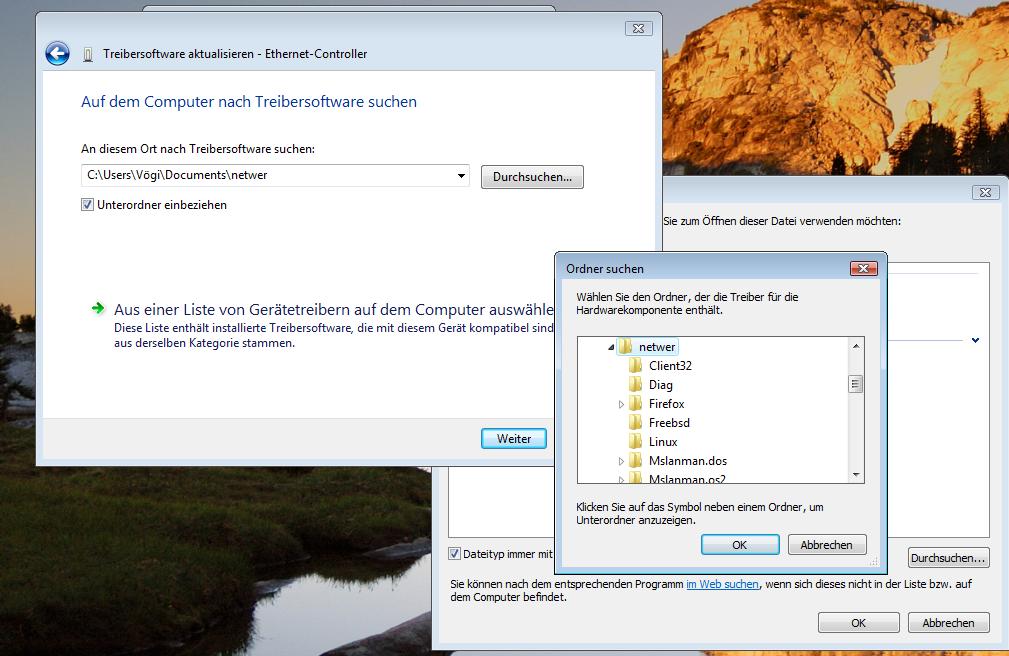Screen dimensions: 1009x656
Task: Click the green arrow for driver list option
Action: 98,309
